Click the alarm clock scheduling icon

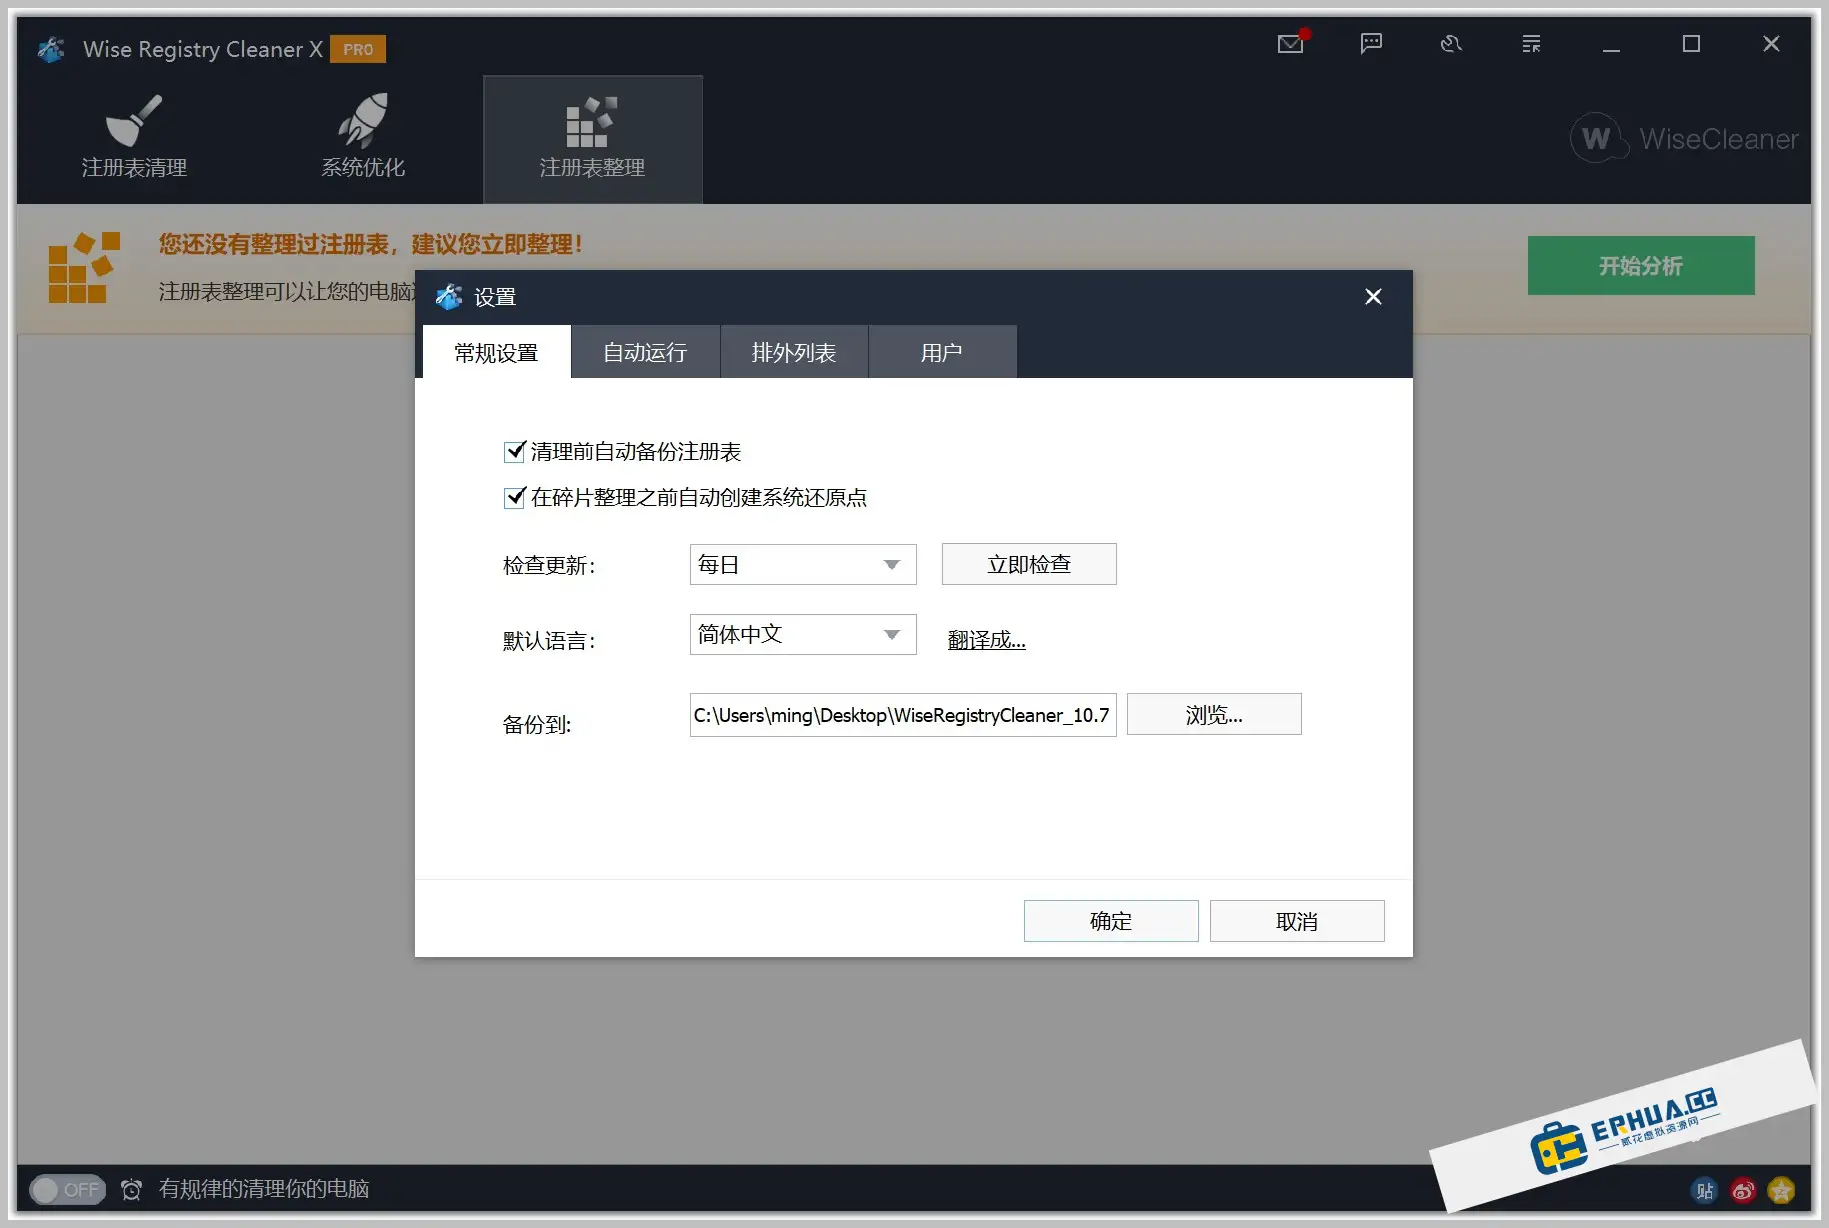131,1189
